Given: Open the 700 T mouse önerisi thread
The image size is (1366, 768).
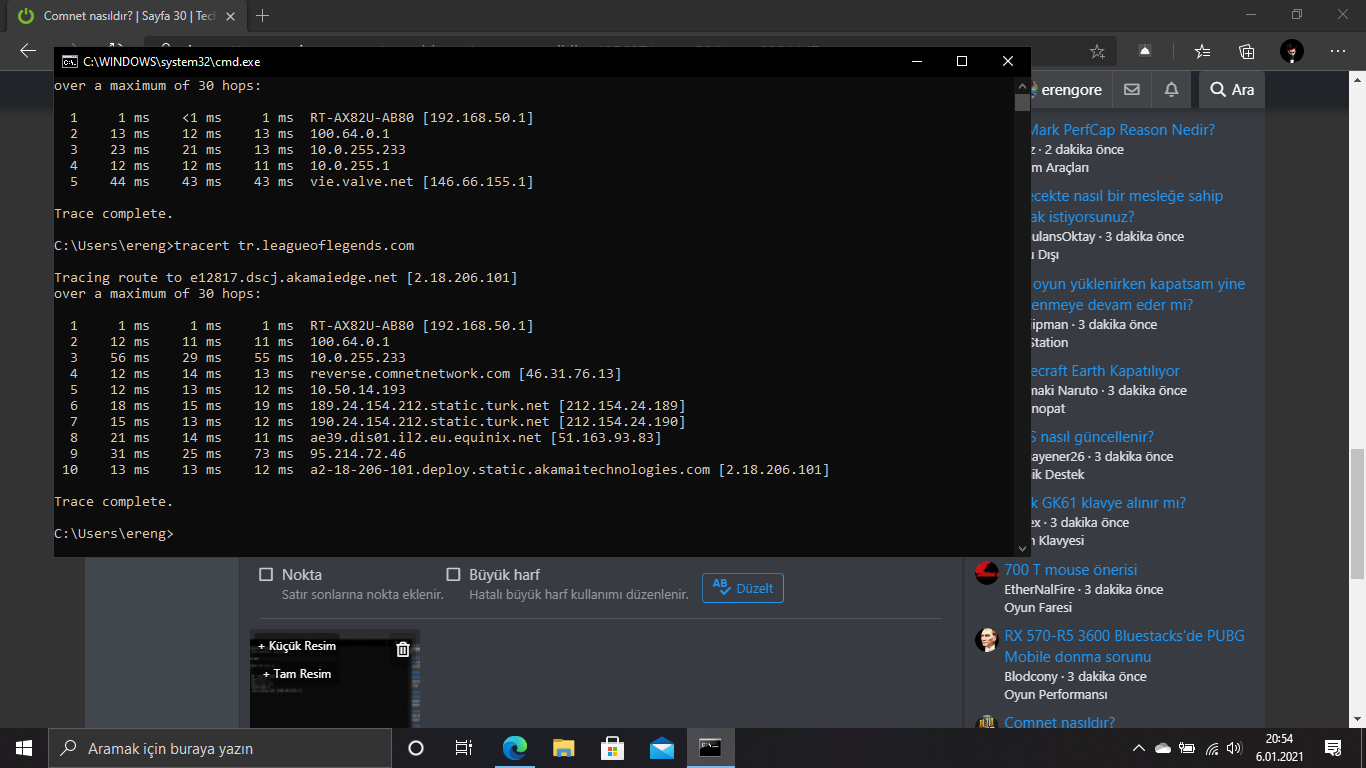Looking at the screenshot, I should [x=1070, y=570].
